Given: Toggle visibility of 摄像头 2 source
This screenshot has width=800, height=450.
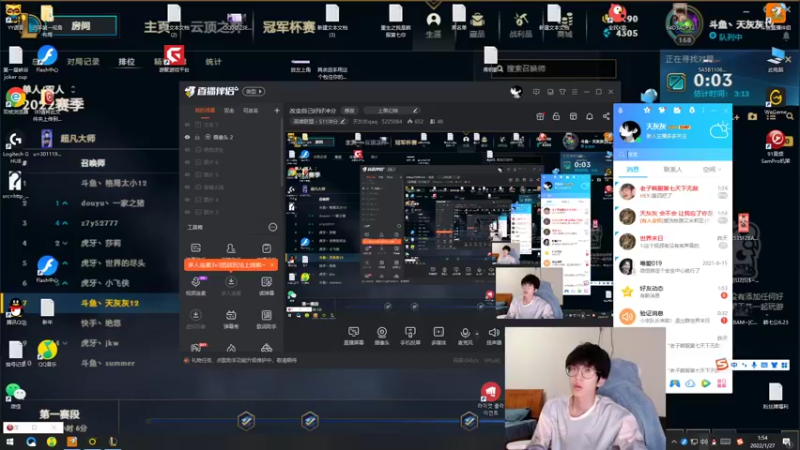Looking at the screenshot, I should pos(187,137).
